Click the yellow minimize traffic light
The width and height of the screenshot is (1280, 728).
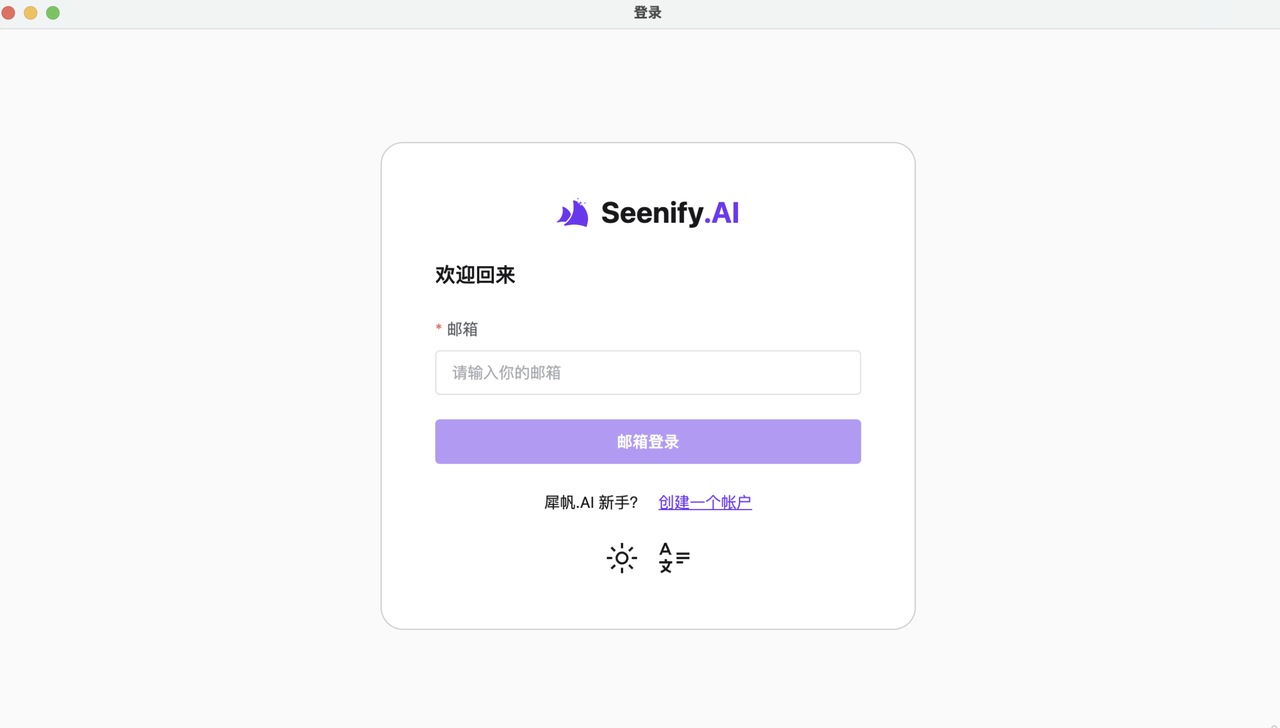pos(30,14)
